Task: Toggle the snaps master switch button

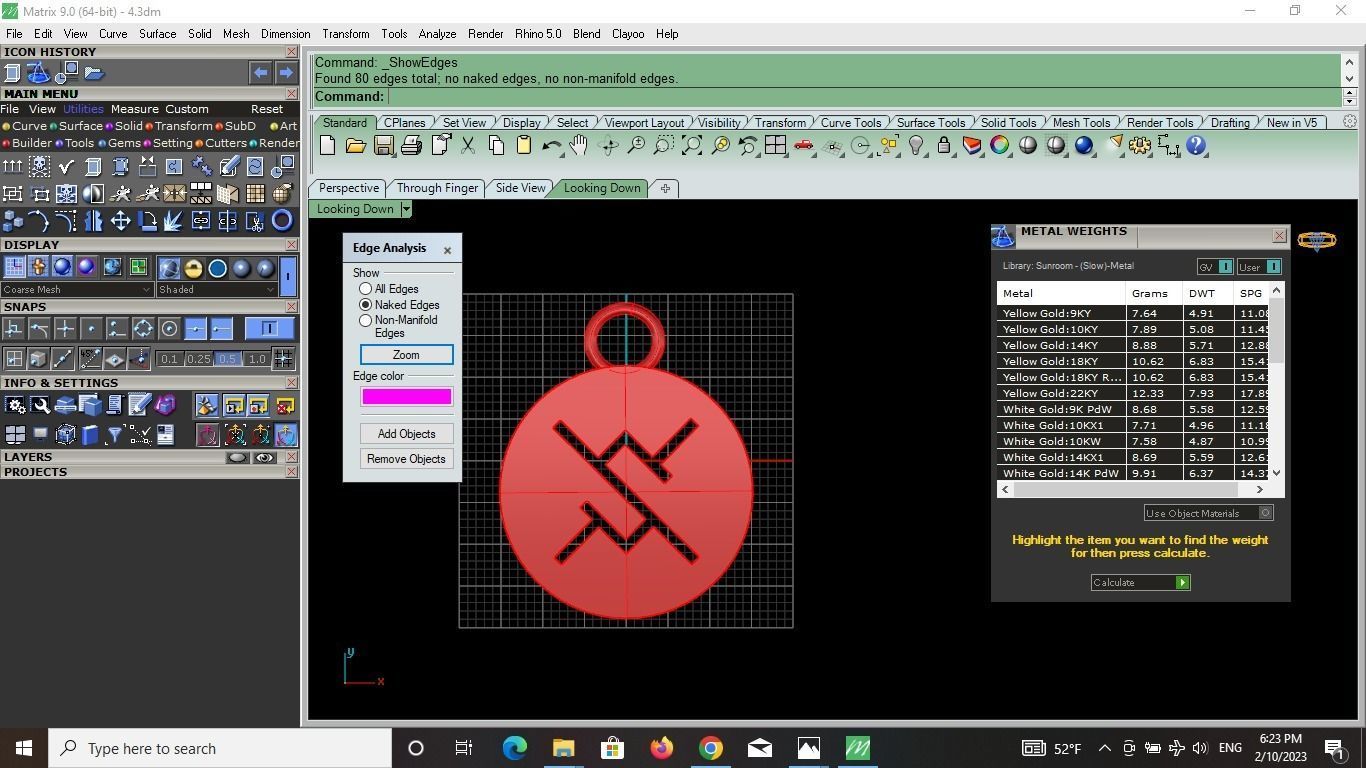Action: pyautogui.click(x=269, y=328)
